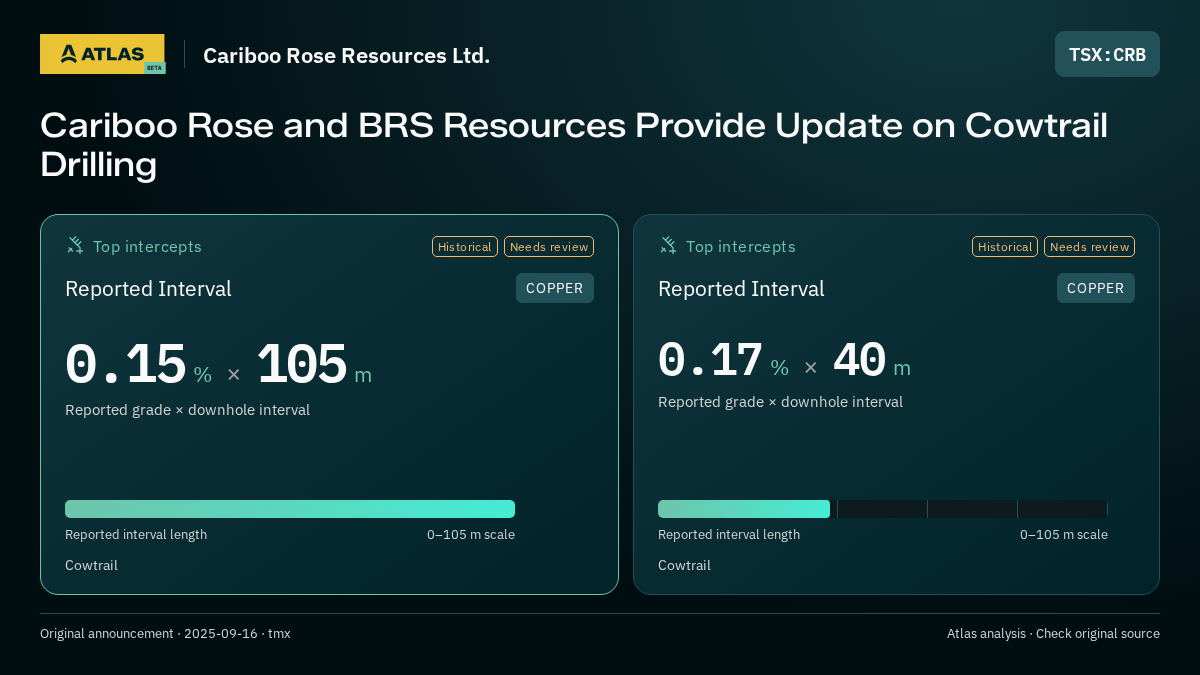This screenshot has width=1200, height=675.
Task: Click the interval bar in 40 m card
Action: [883, 509]
